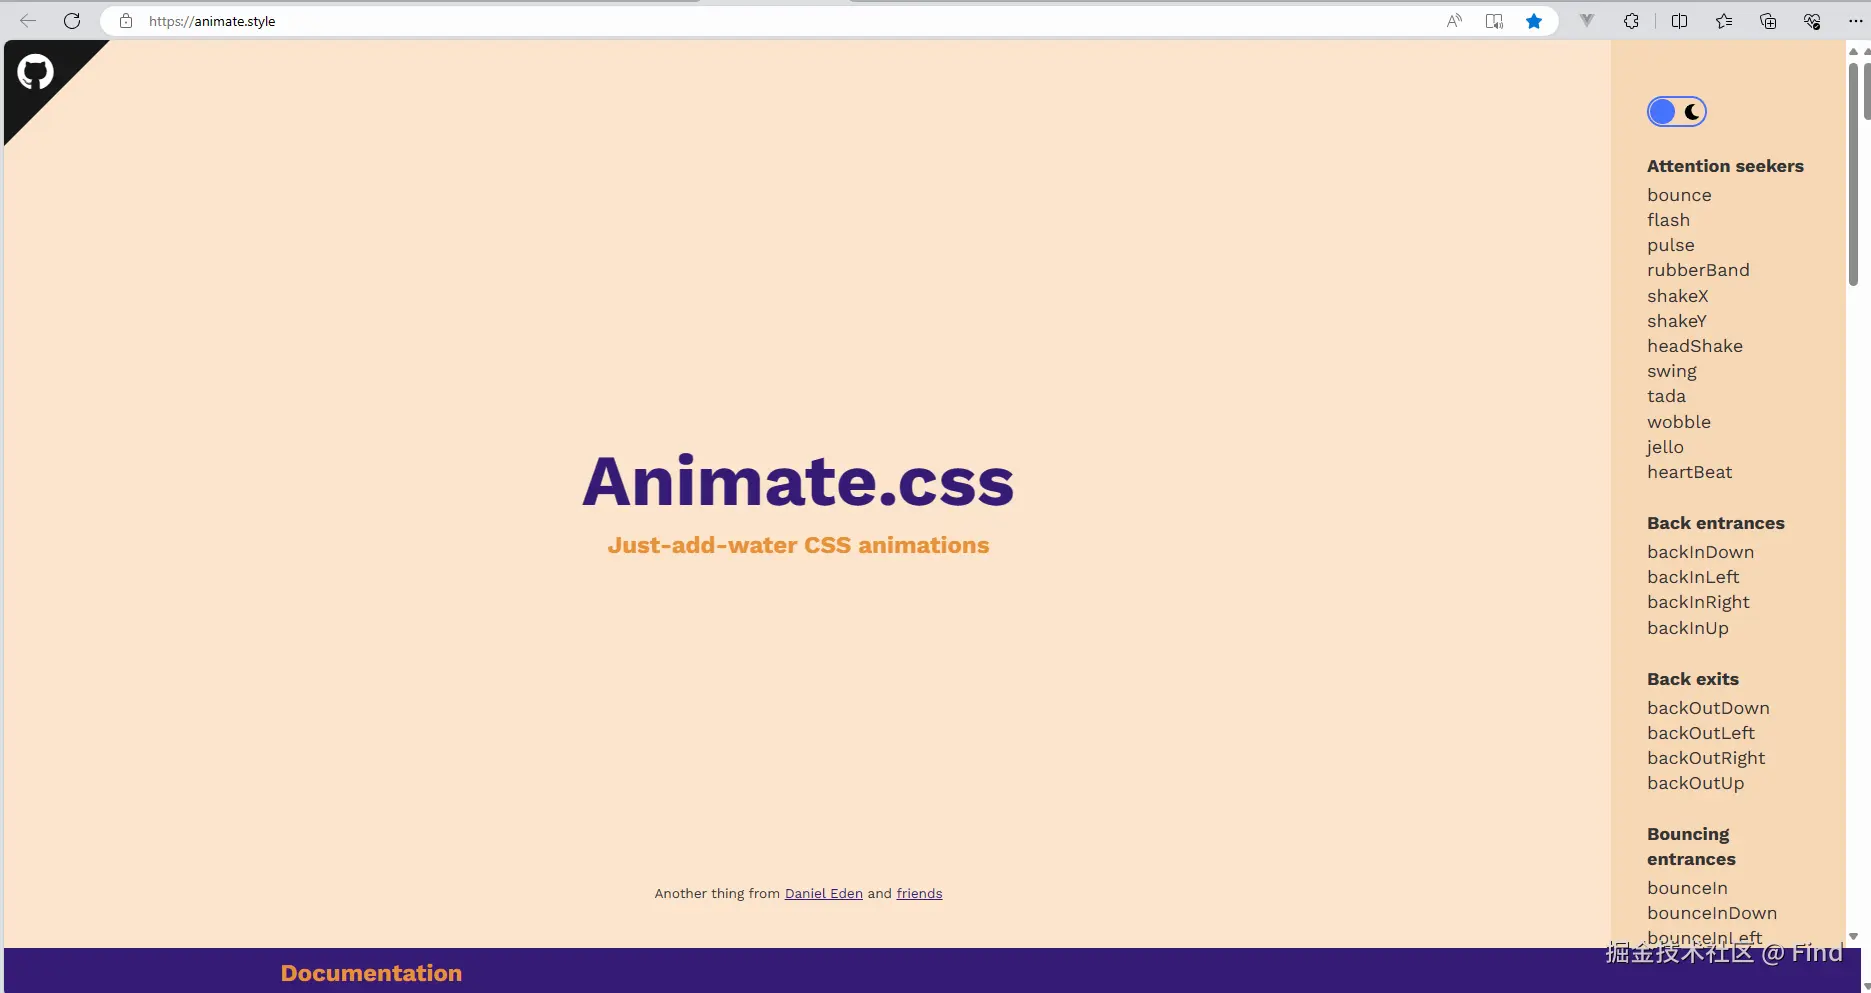Viewport: 1871px width, 993px height.
Task: Preview the wobble animation
Action: click(x=1679, y=422)
